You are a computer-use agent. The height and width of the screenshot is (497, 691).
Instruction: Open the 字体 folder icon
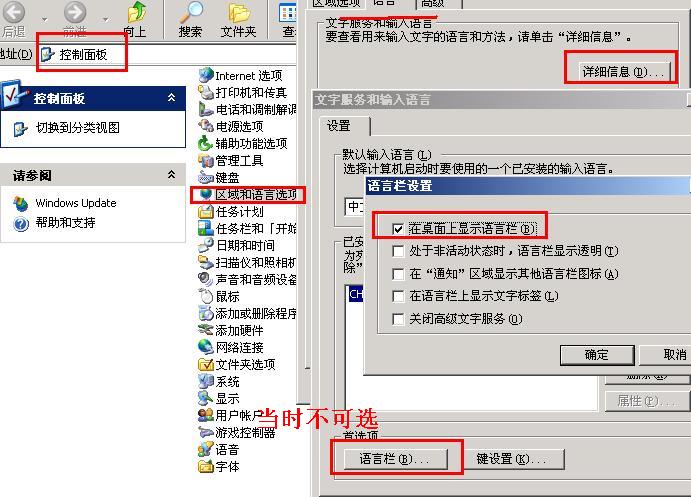click(x=206, y=466)
